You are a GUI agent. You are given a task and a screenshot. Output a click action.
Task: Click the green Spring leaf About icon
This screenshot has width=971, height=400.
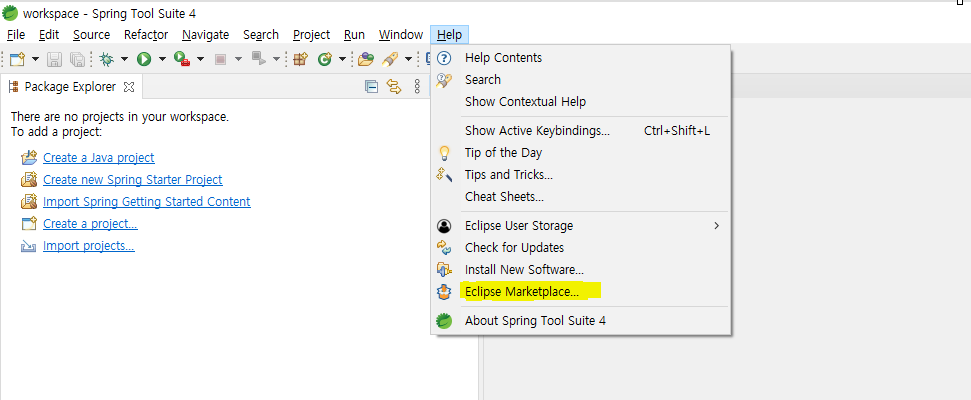444,321
